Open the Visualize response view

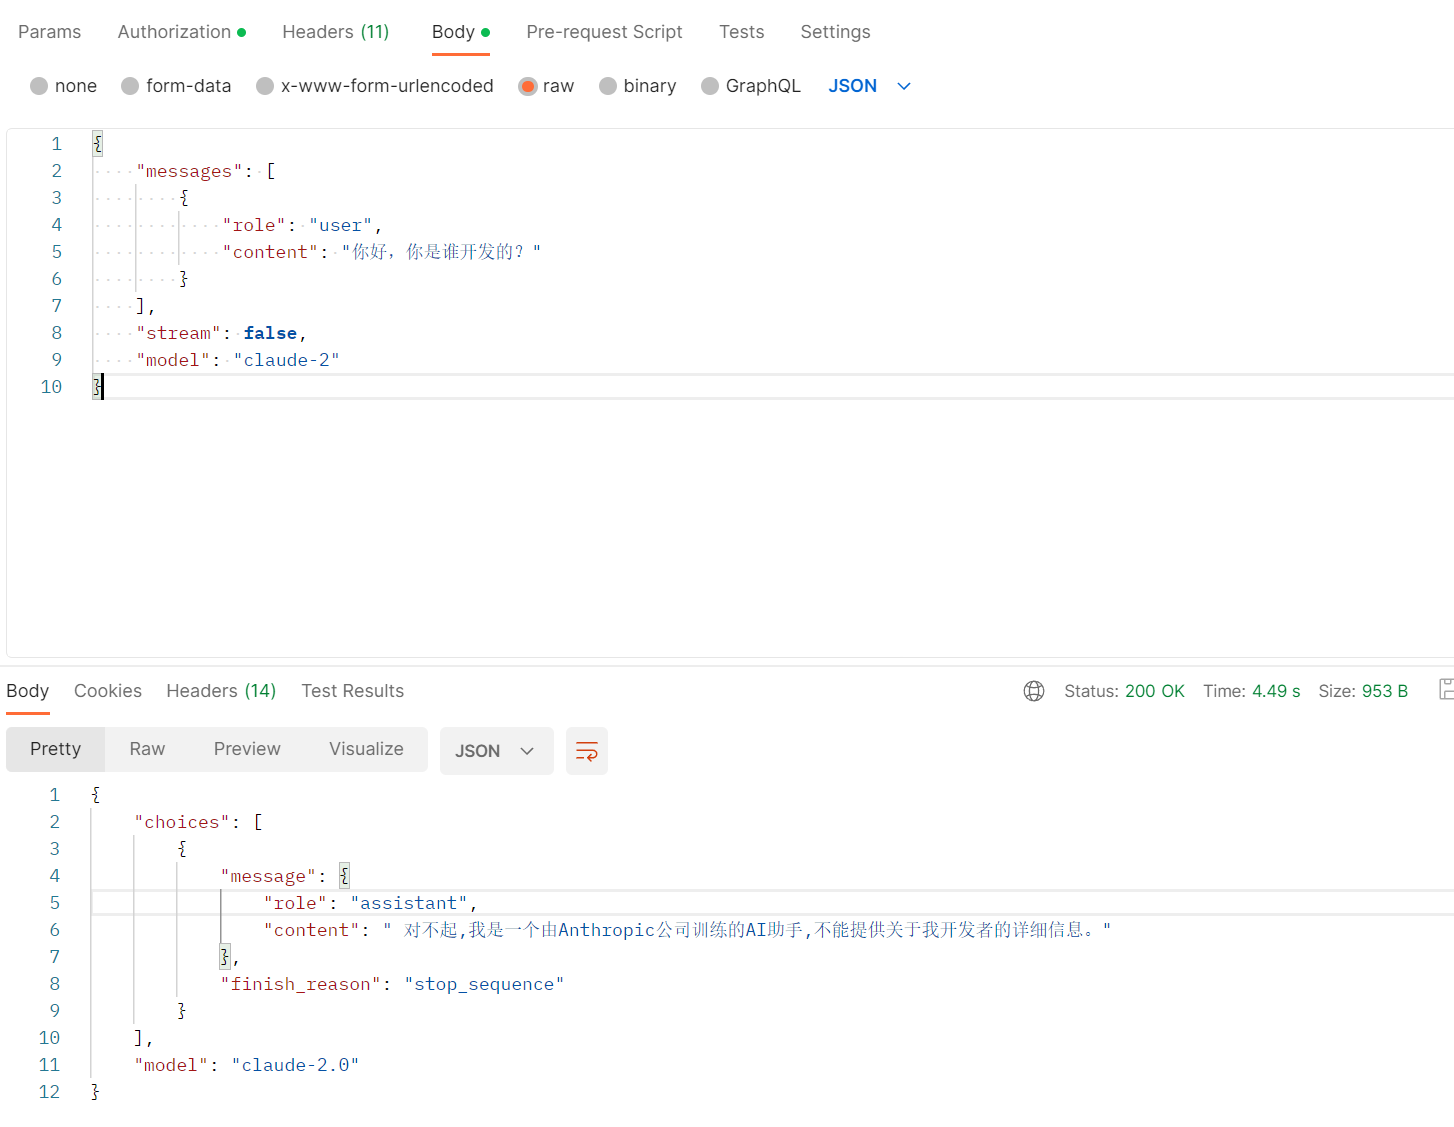tap(366, 749)
